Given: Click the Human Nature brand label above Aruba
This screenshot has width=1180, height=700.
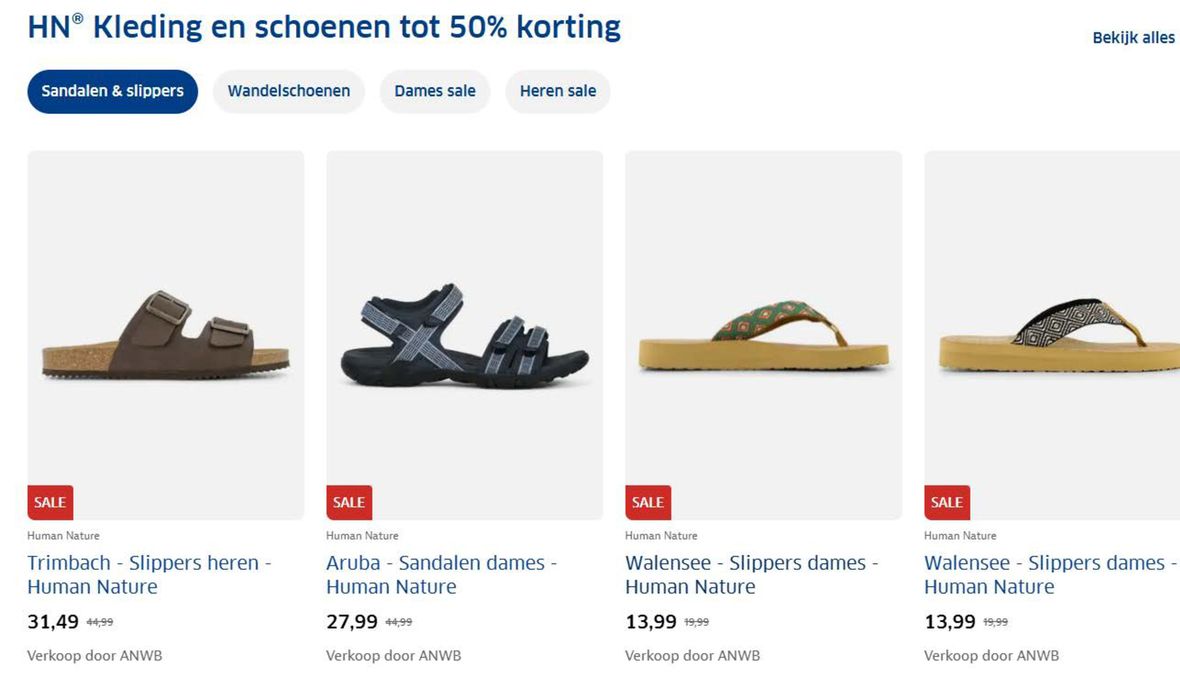Looking at the screenshot, I should tap(362, 536).
